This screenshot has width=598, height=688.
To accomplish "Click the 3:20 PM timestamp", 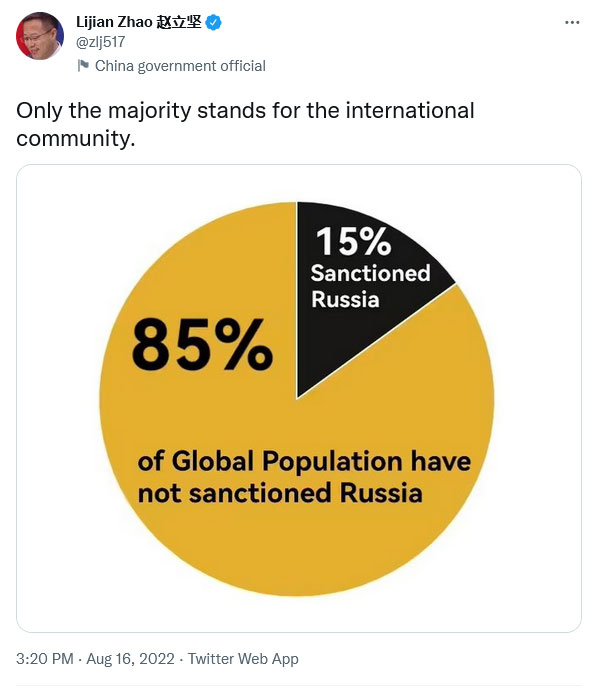I will coord(45,659).
